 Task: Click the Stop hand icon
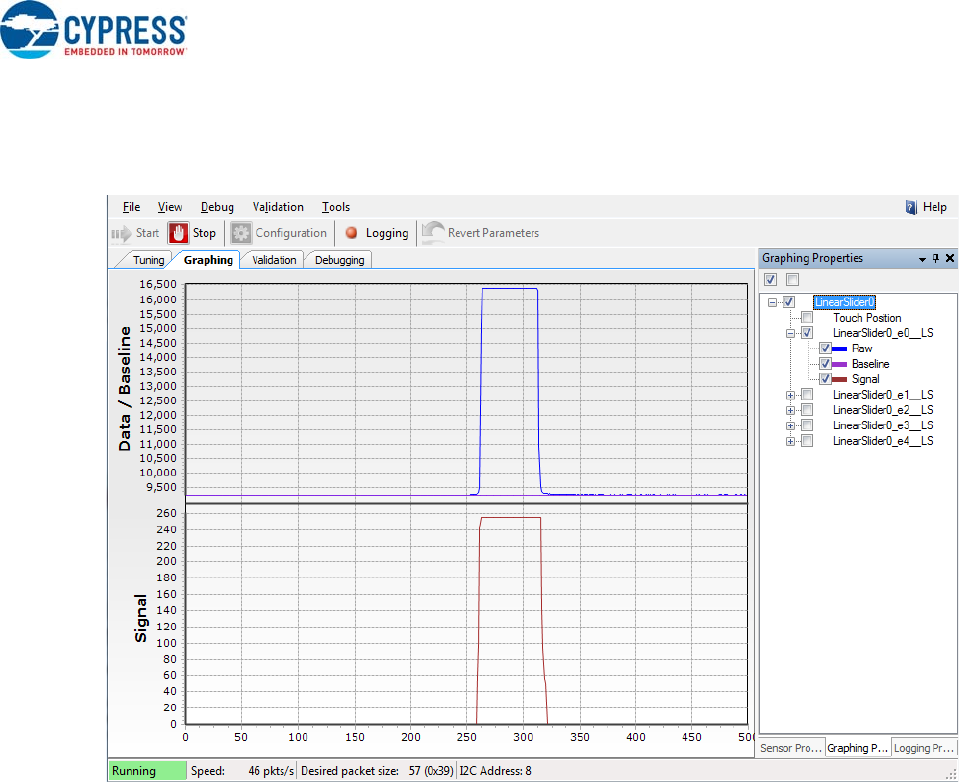179,233
